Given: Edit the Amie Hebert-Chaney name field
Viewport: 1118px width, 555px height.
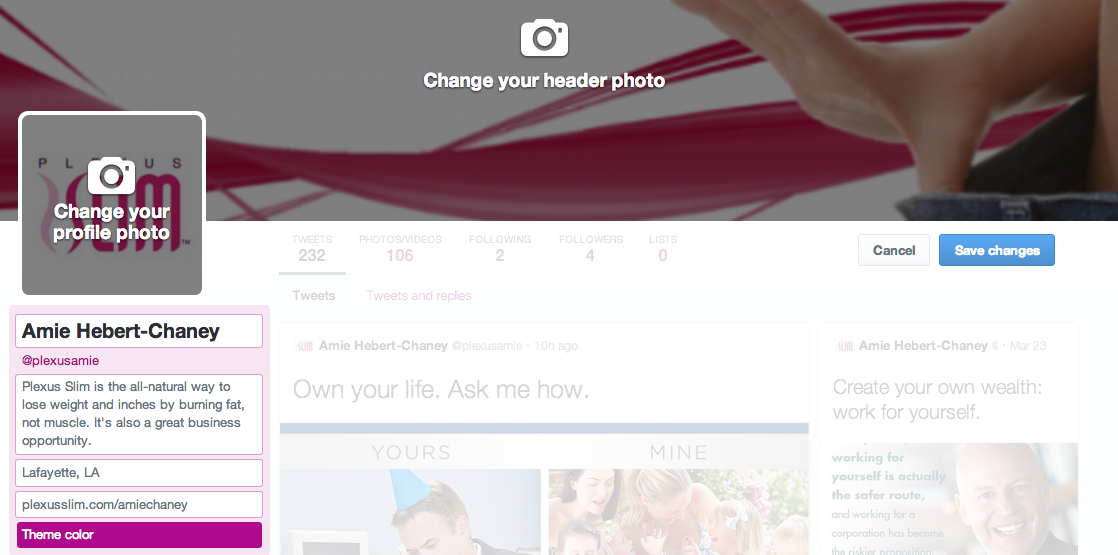Looking at the screenshot, I should 139,332.
